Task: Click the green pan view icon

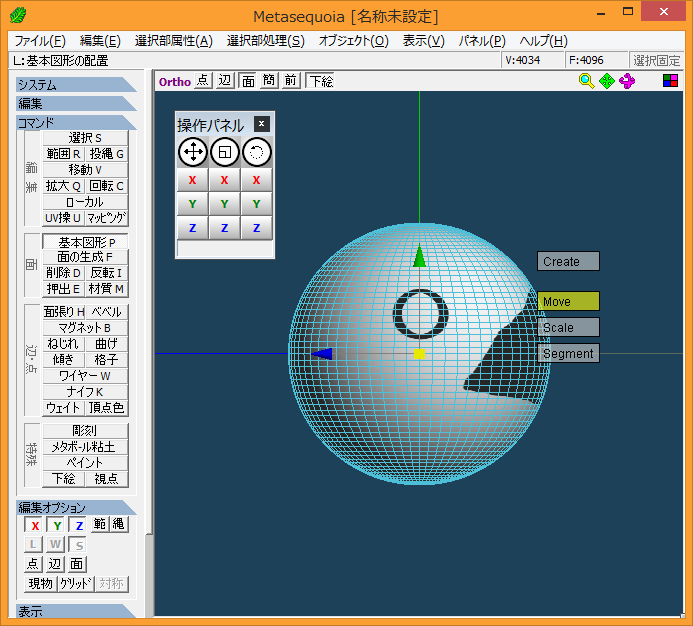Action: pyautogui.click(x=607, y=81)
